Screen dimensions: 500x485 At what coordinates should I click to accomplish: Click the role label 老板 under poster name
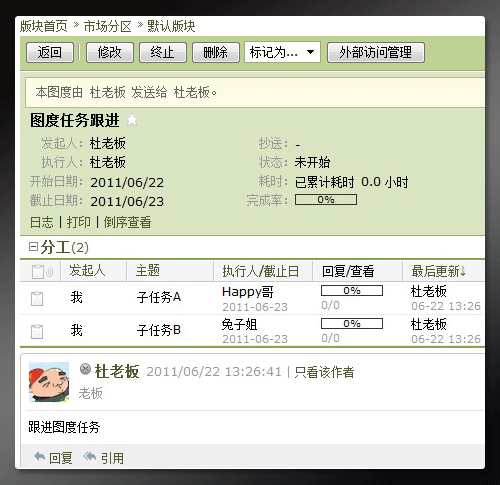[91, 393]
